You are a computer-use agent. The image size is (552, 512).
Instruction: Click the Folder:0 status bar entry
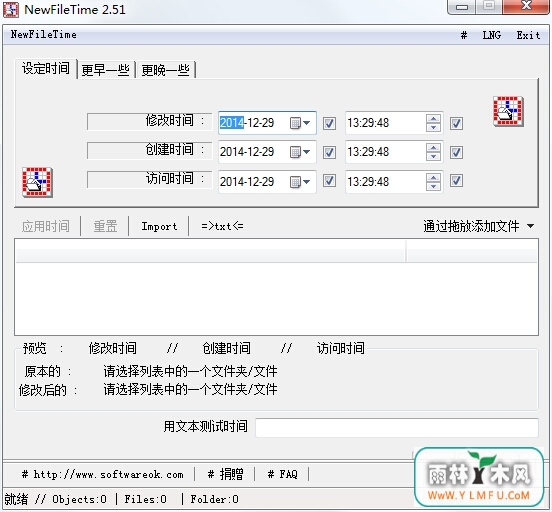(214, 499)
